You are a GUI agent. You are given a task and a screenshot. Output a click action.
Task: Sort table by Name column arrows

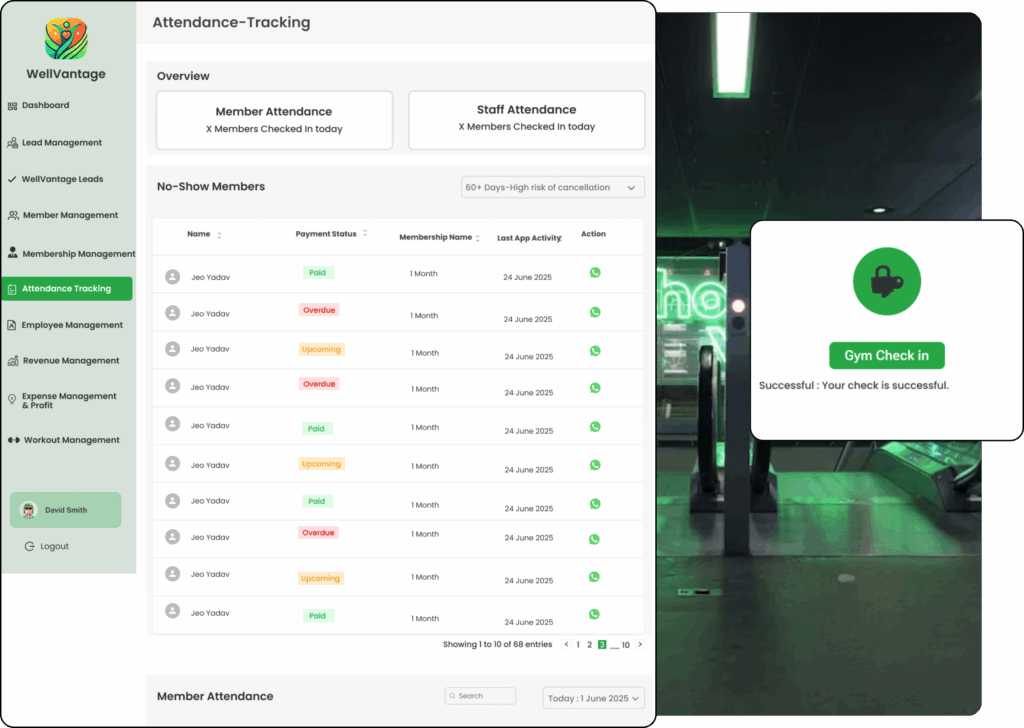tap(219, 235)
